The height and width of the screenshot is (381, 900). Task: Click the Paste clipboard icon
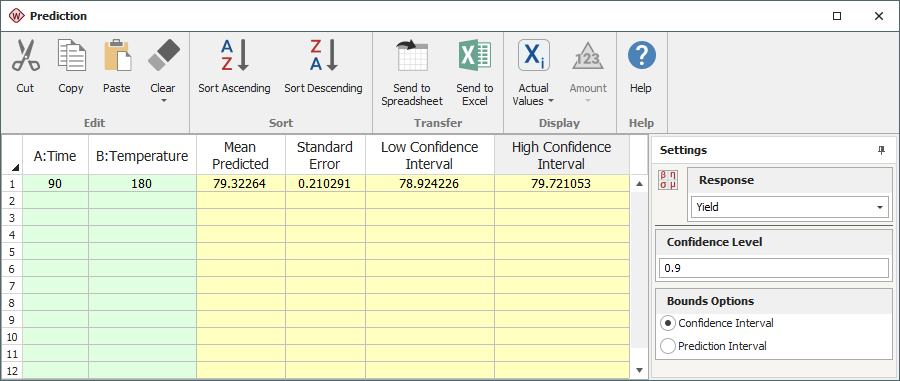[117, 56]
